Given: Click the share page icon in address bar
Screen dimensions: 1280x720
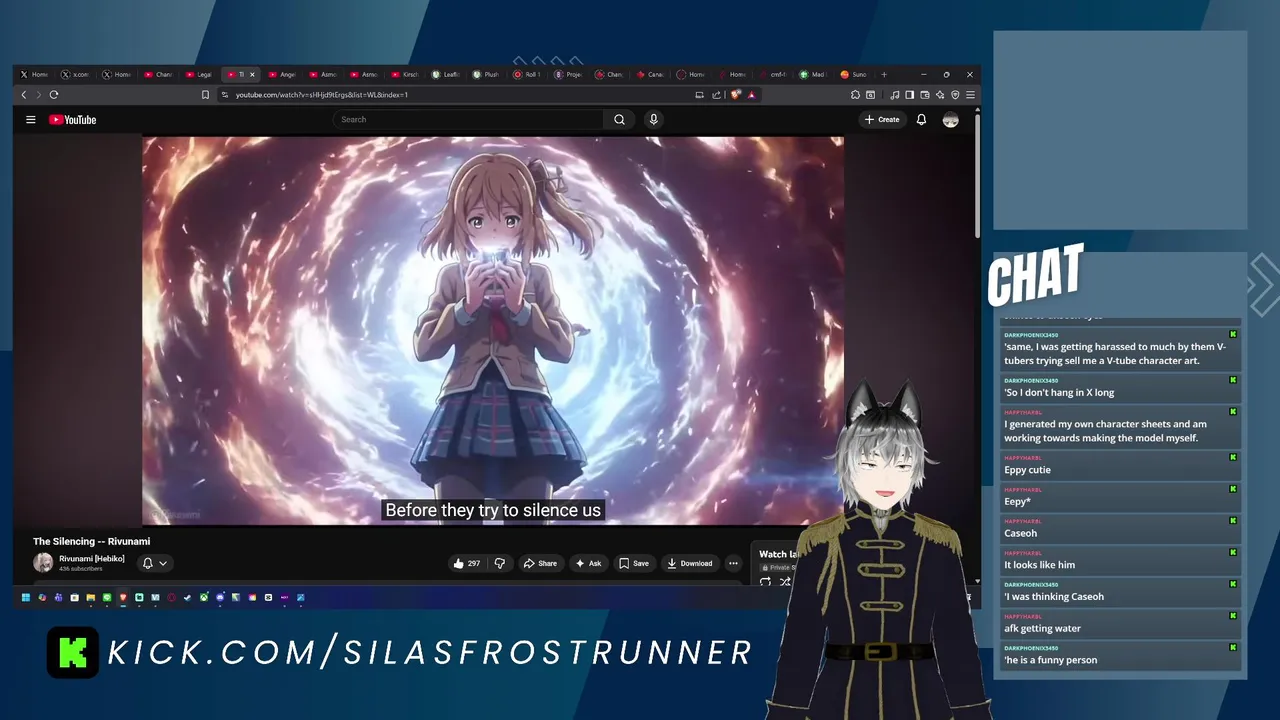Looking at the screenshot, I should tap(716, 95).
